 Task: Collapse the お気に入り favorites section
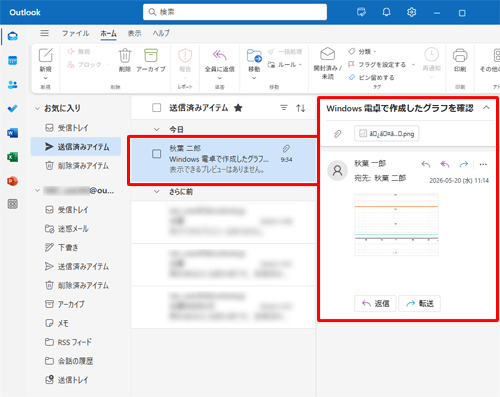[x=37, y=108]
